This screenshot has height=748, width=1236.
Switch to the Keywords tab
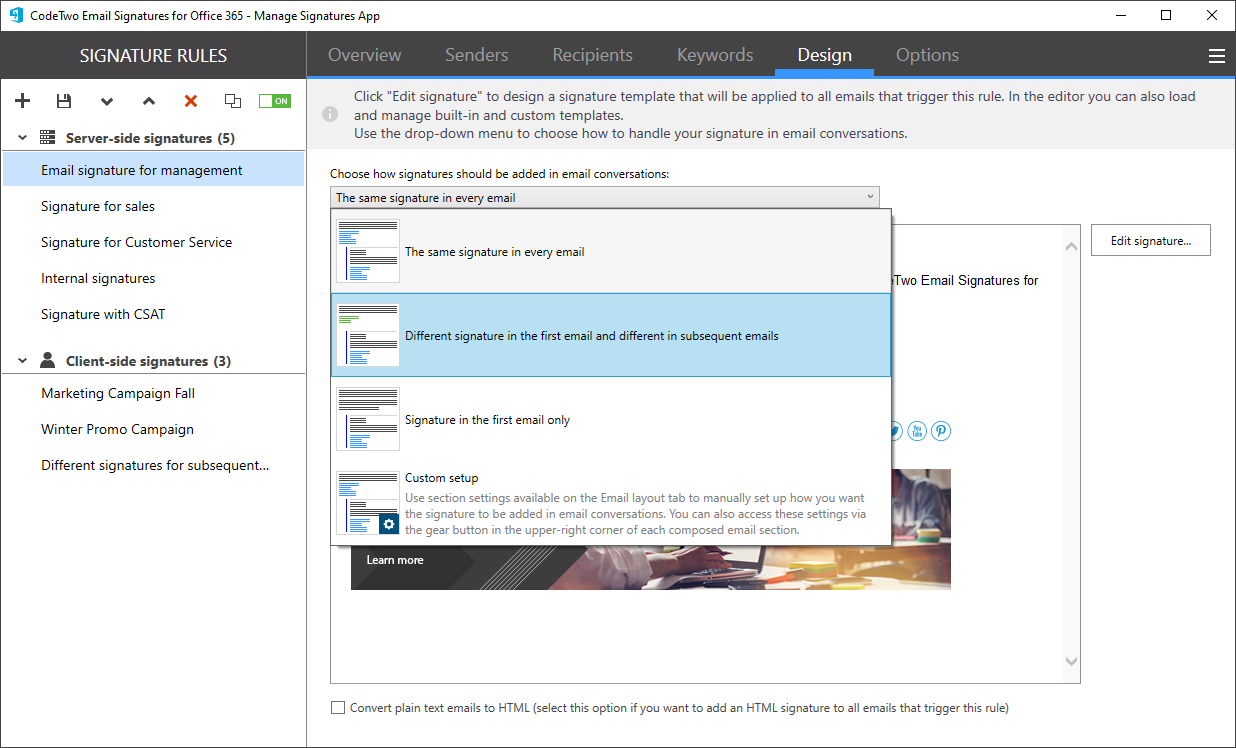[x=714, y=55]
